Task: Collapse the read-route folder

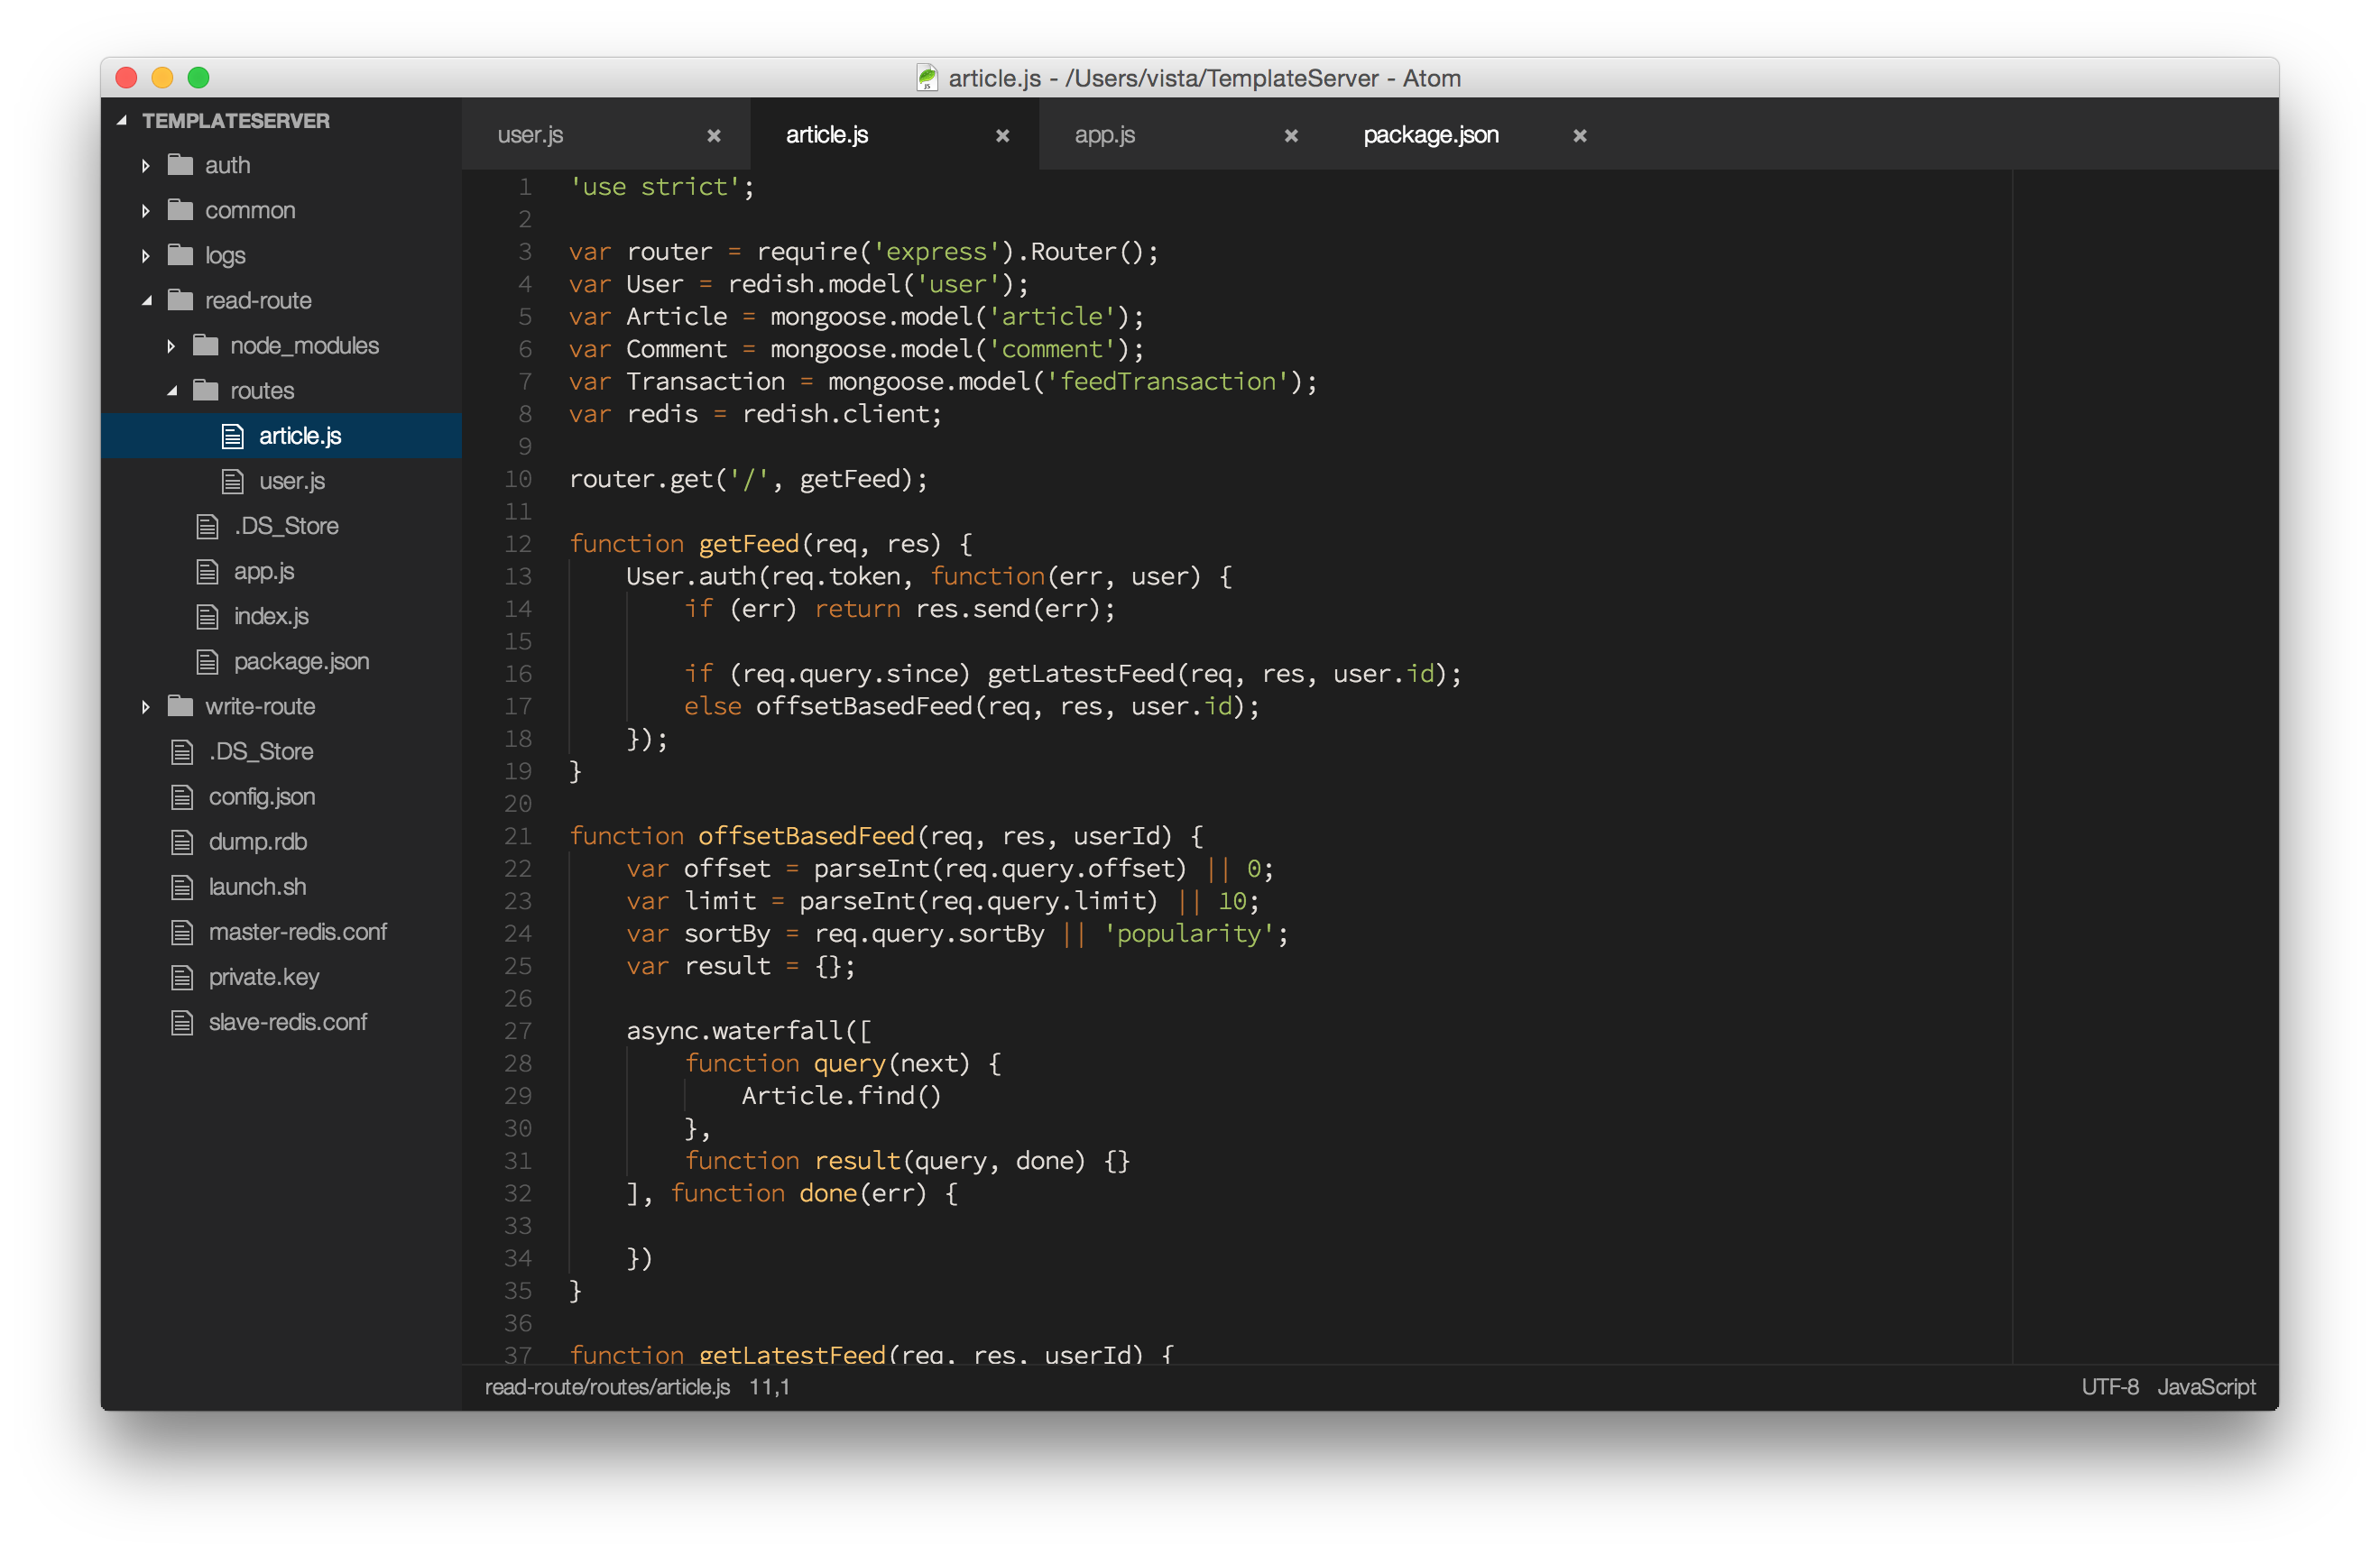Action: coord(146,301)
